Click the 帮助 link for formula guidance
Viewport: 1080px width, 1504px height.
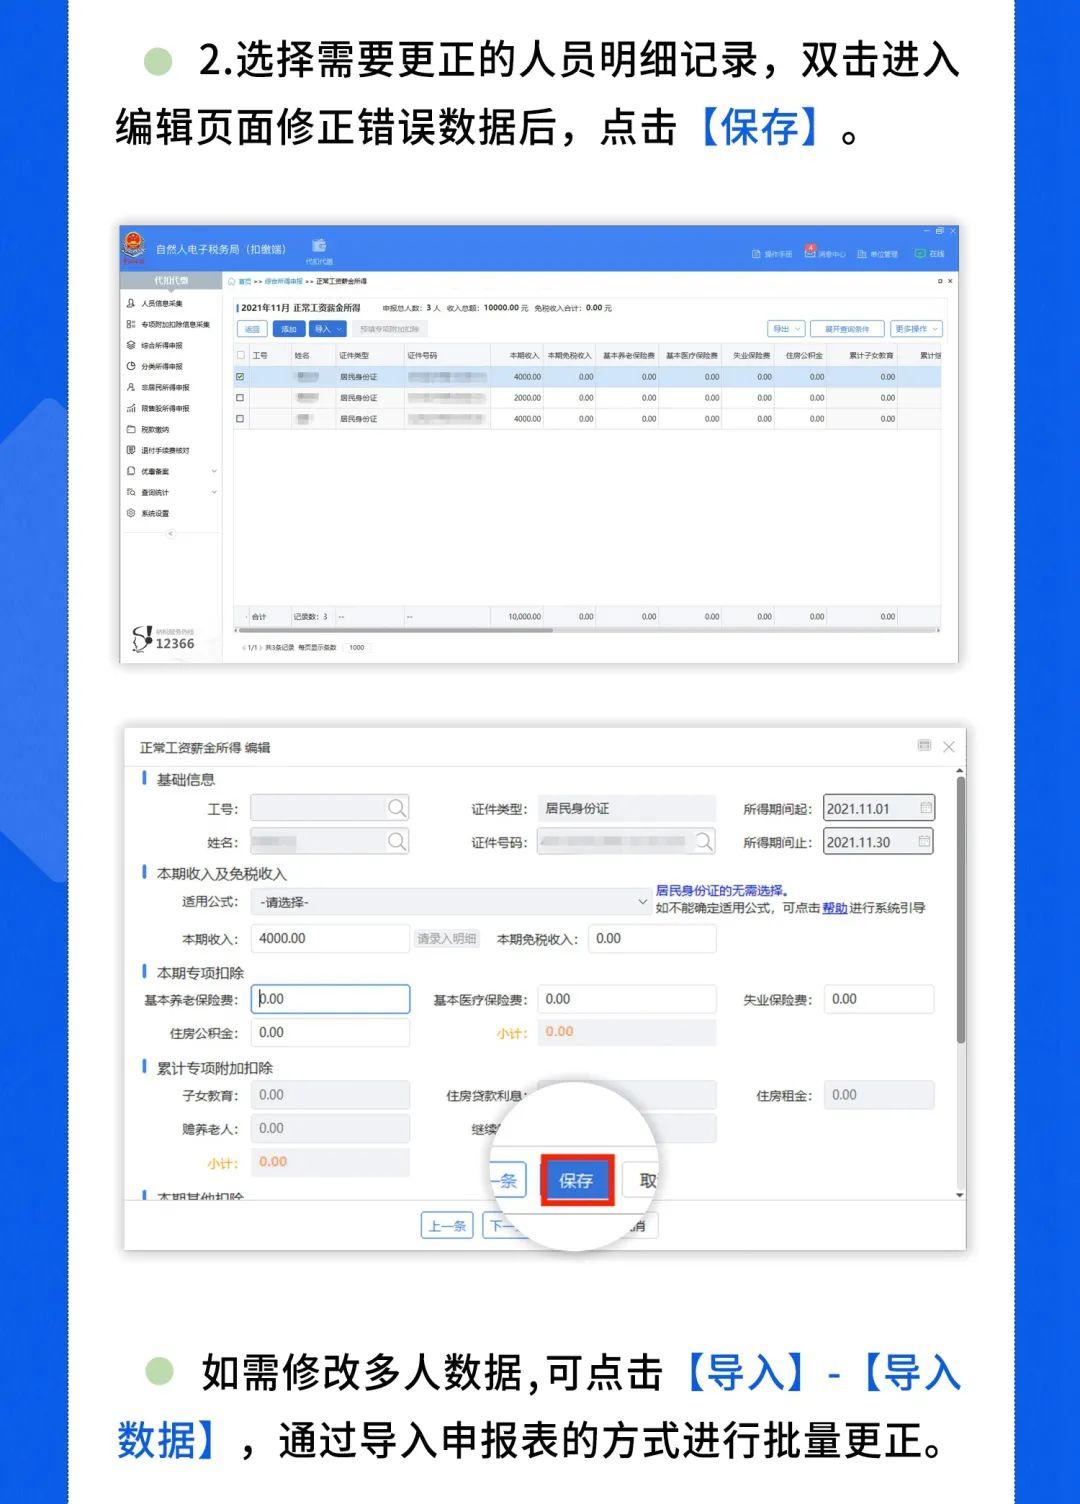[834, 908]
